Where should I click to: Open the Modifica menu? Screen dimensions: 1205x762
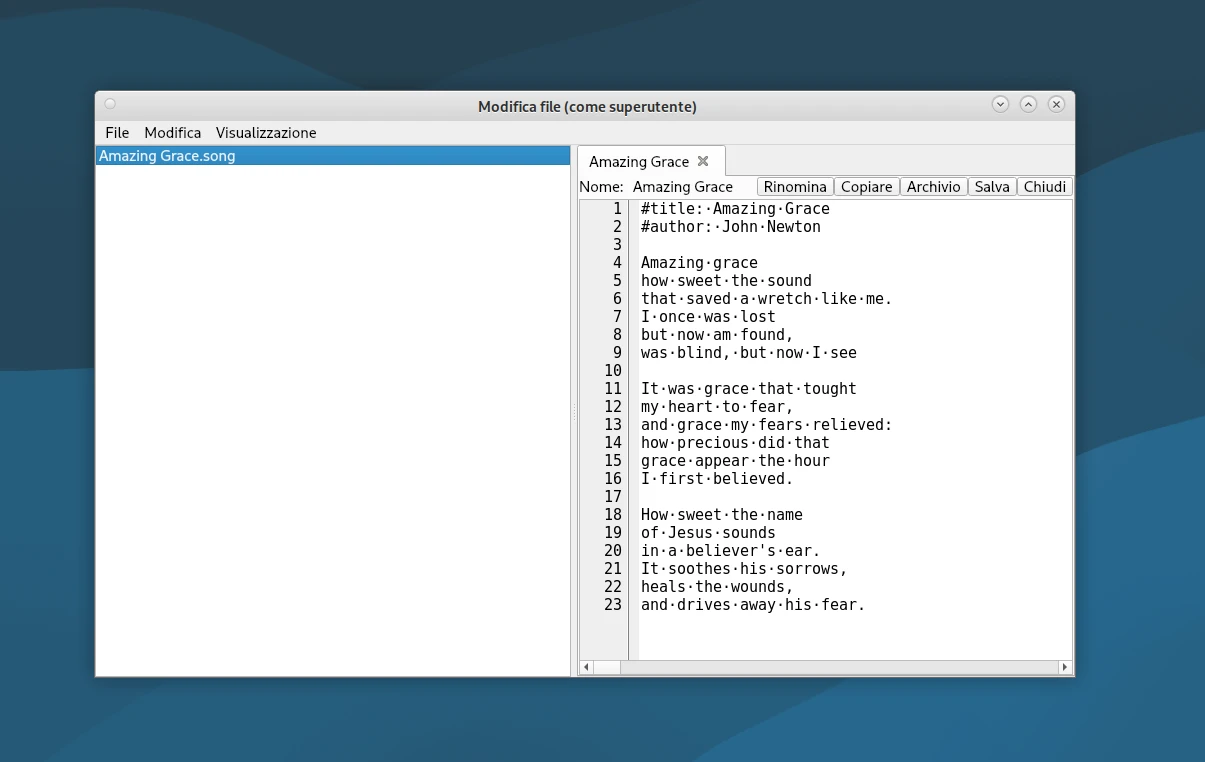pos(172,133)
